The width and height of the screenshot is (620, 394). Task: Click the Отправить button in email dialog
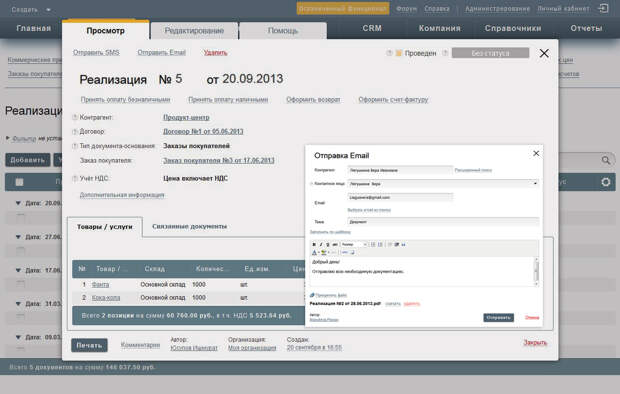(499, 317)
